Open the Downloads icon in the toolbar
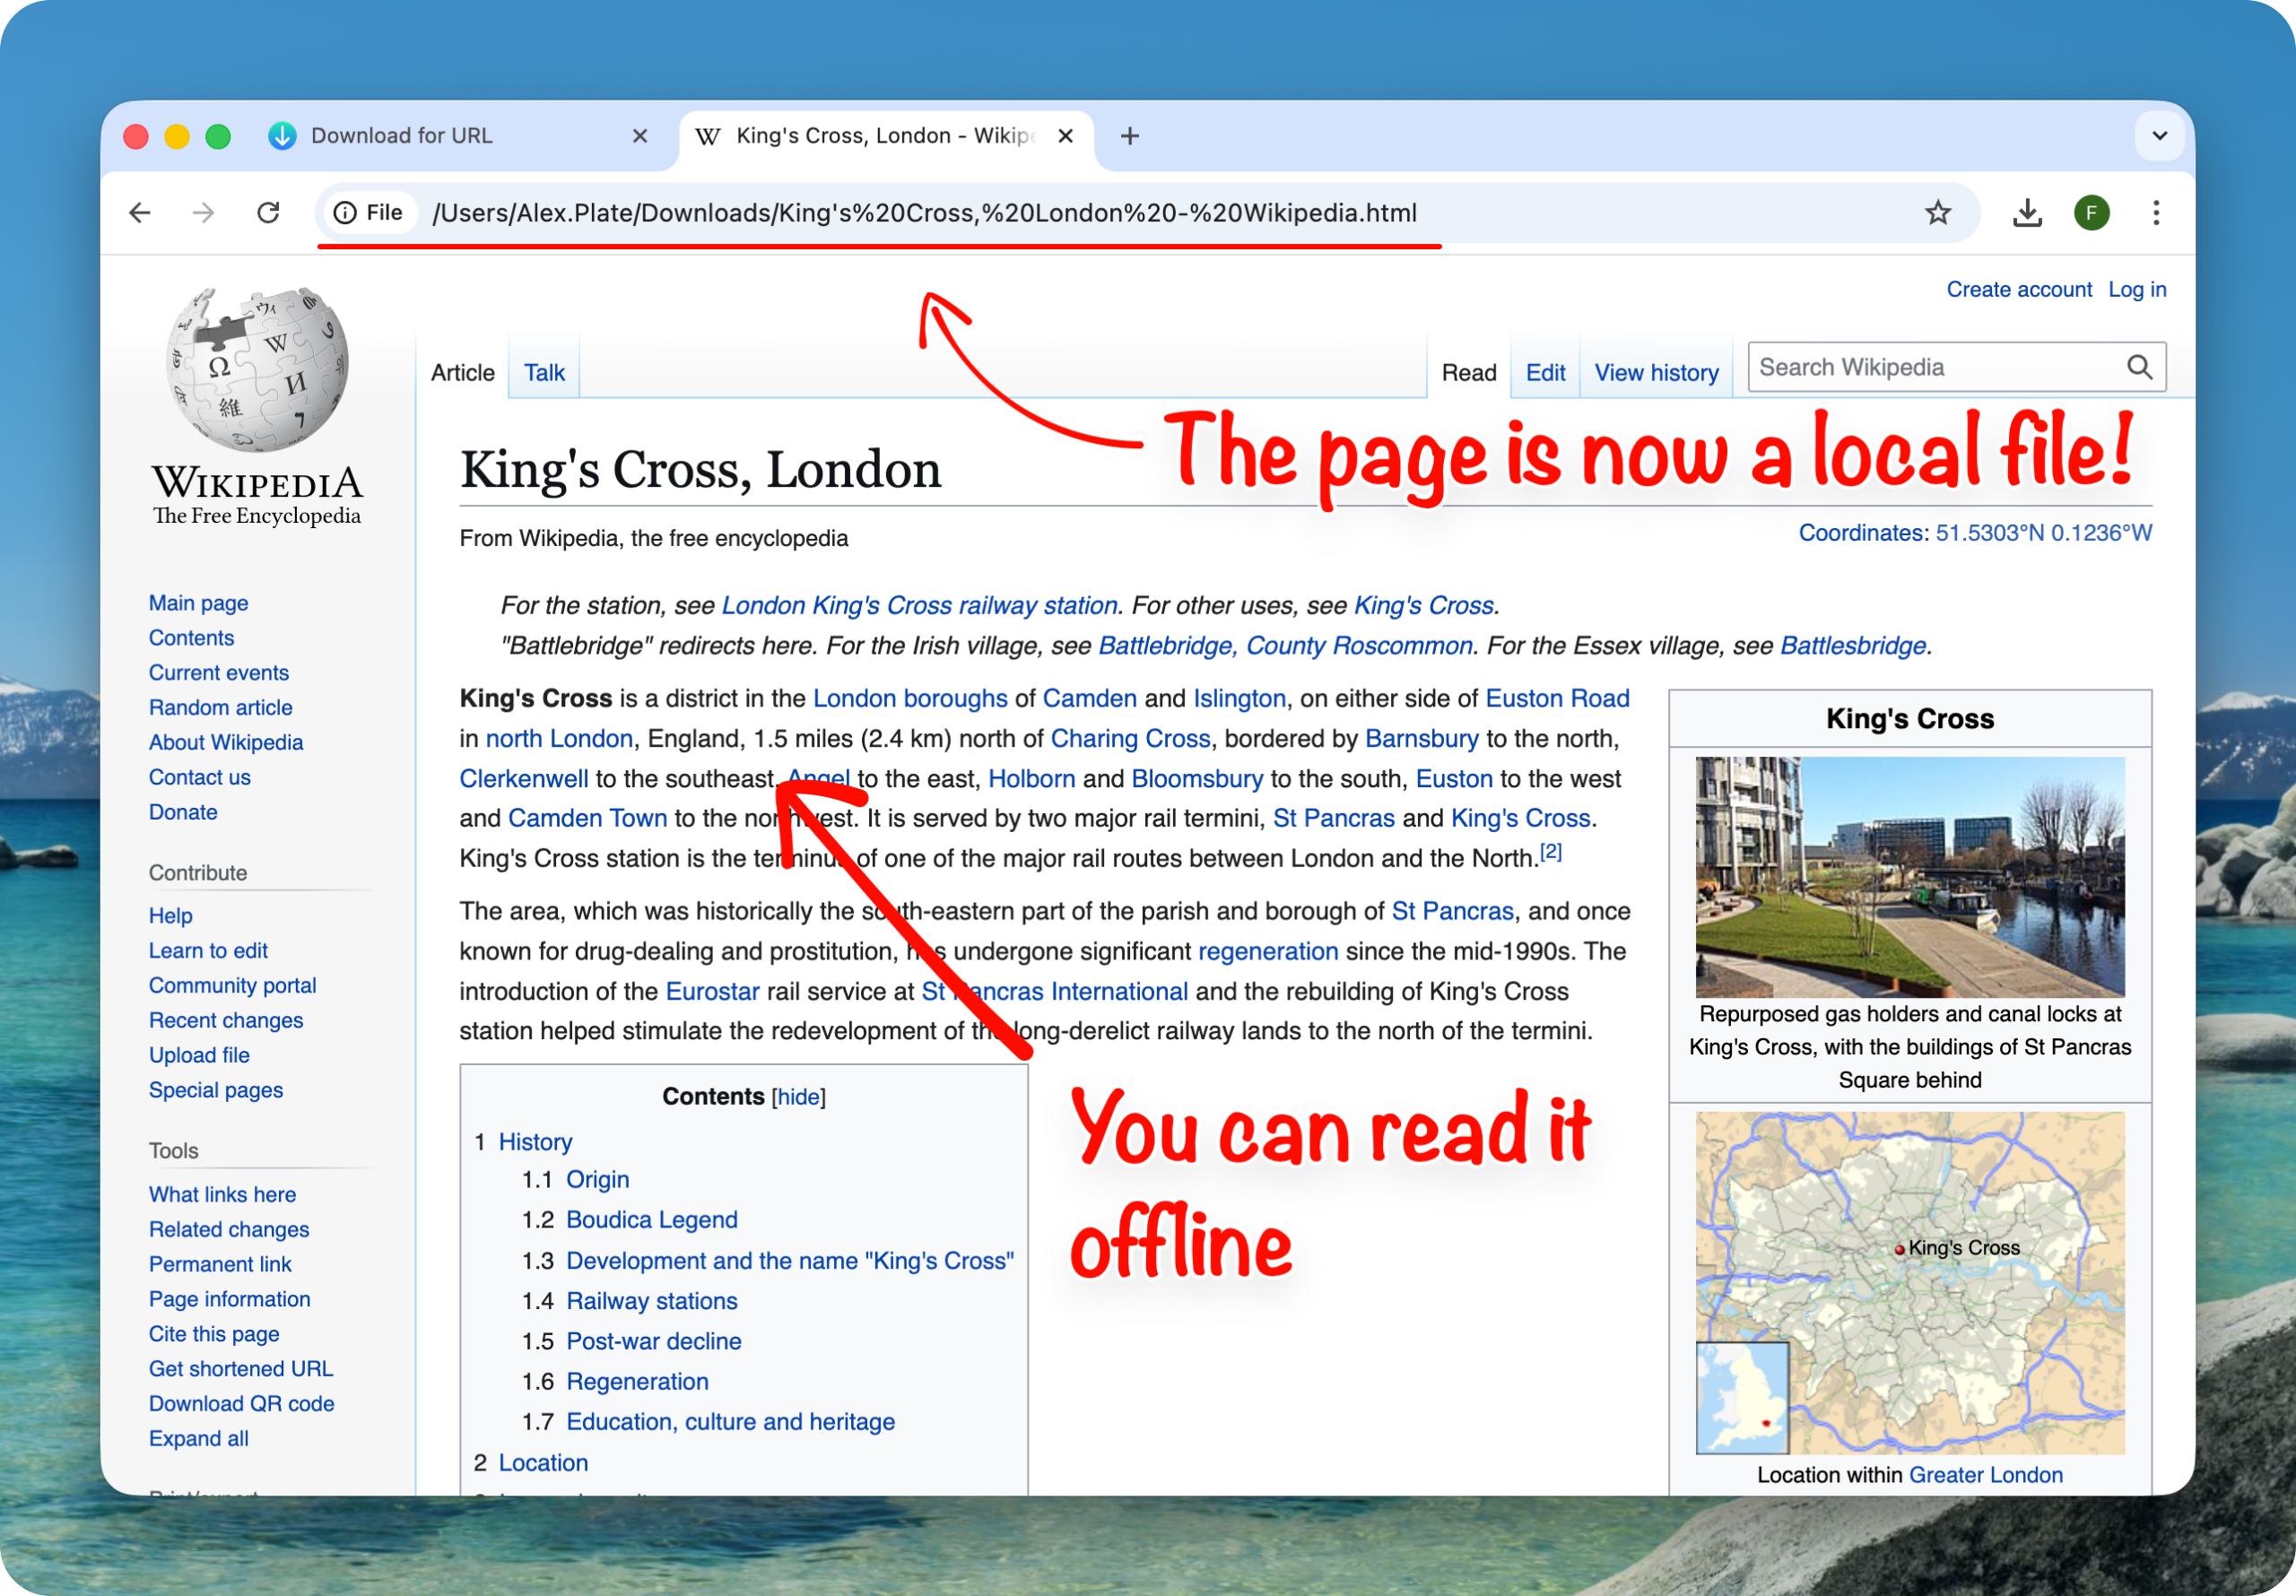 coord(2028,212)
